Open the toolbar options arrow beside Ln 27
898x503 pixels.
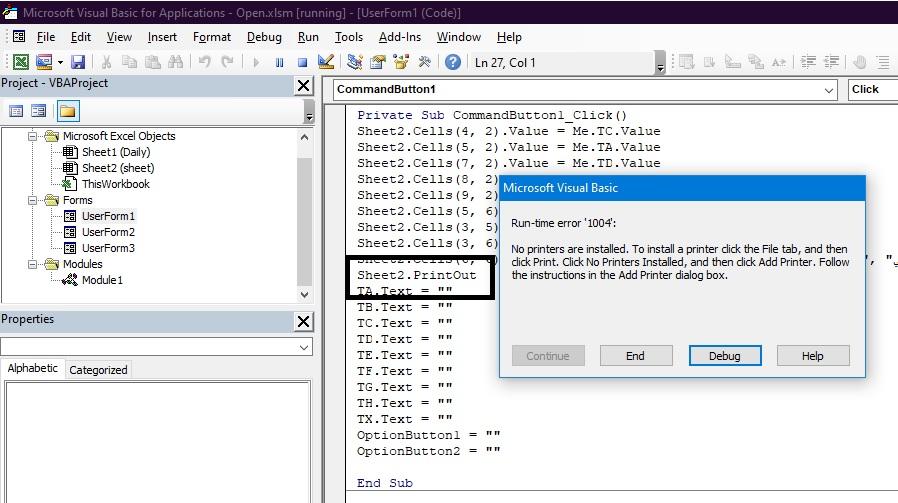[x=660, y=62]
